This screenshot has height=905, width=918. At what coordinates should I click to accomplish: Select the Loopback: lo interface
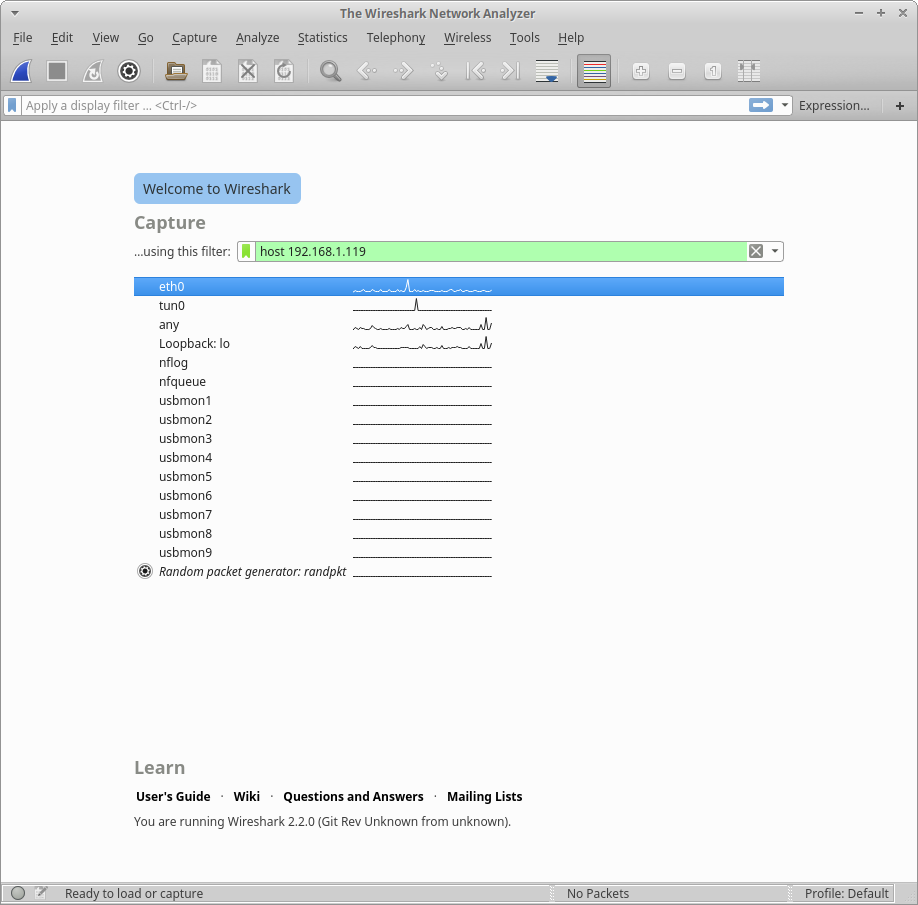[459, 344]
